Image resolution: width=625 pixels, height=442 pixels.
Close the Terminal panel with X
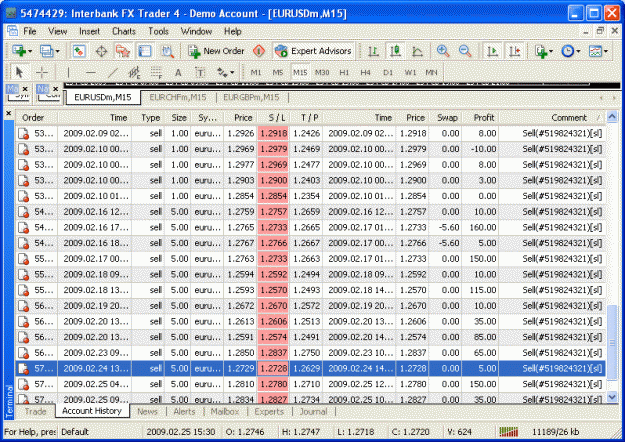[x=9, y=114]
